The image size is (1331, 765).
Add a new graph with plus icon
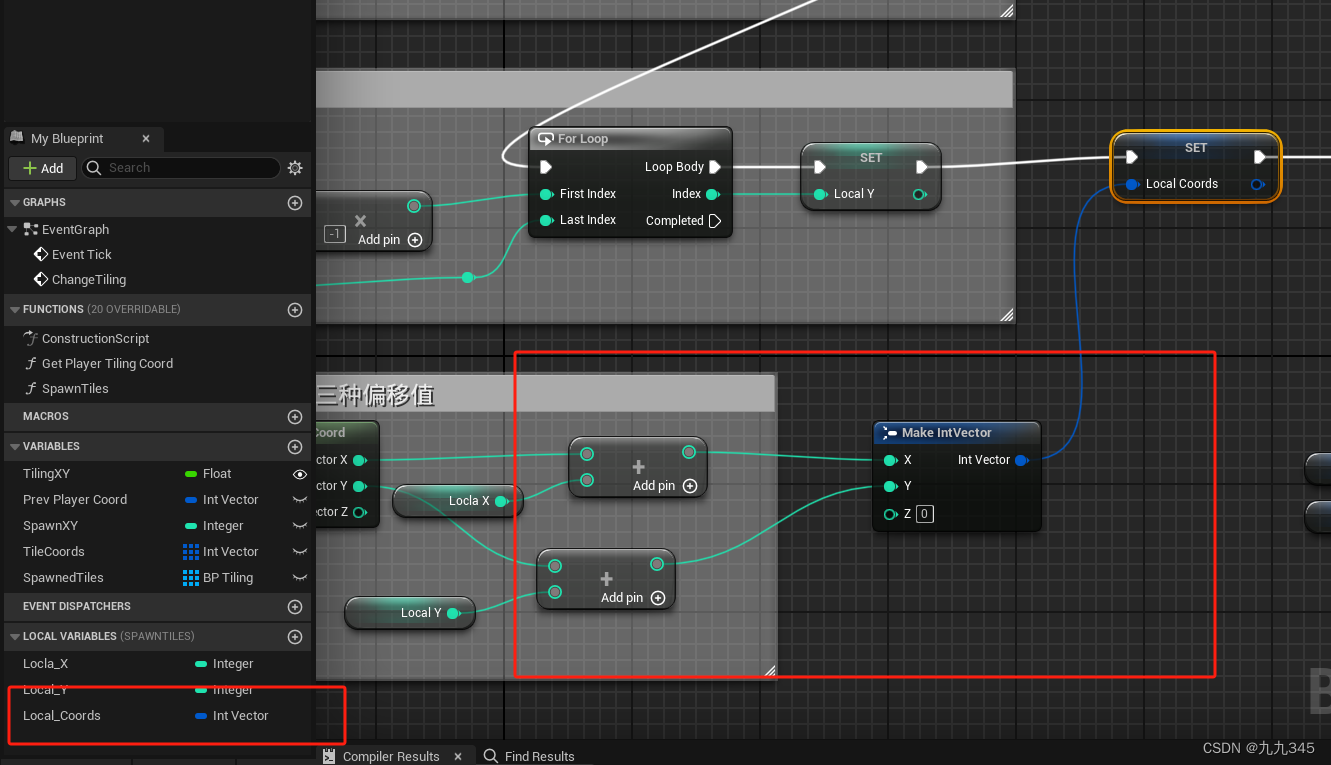tap(295, 203)
